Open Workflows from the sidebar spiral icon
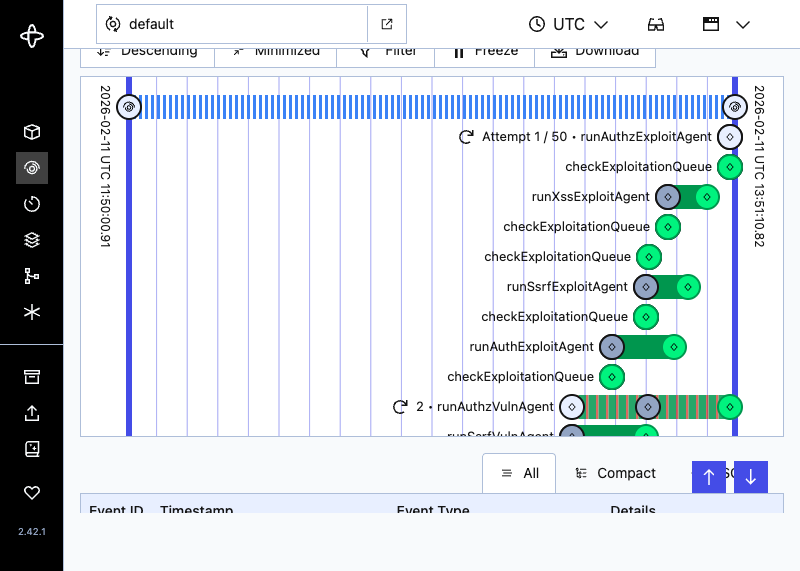 point(32,168)
